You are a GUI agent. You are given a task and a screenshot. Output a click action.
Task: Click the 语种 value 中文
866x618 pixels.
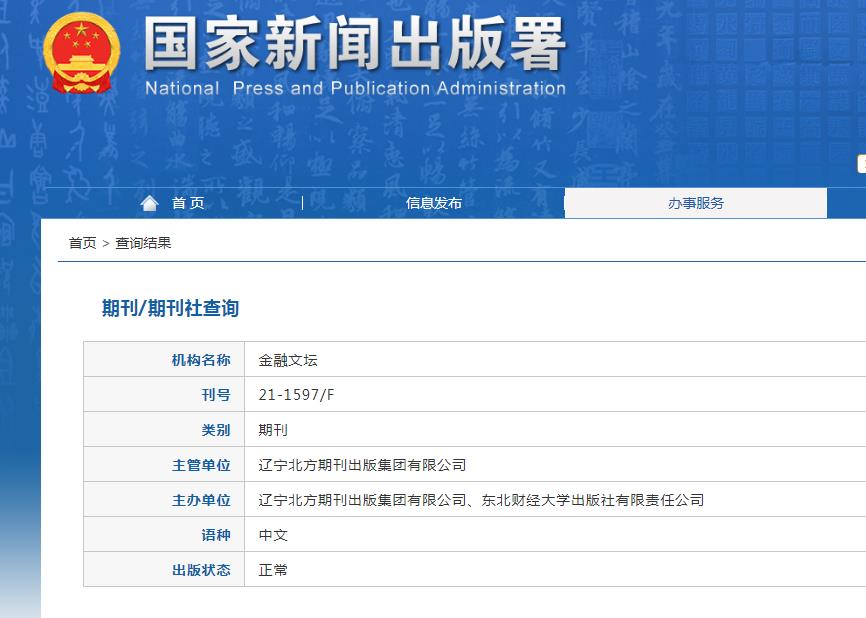[275, 534]
